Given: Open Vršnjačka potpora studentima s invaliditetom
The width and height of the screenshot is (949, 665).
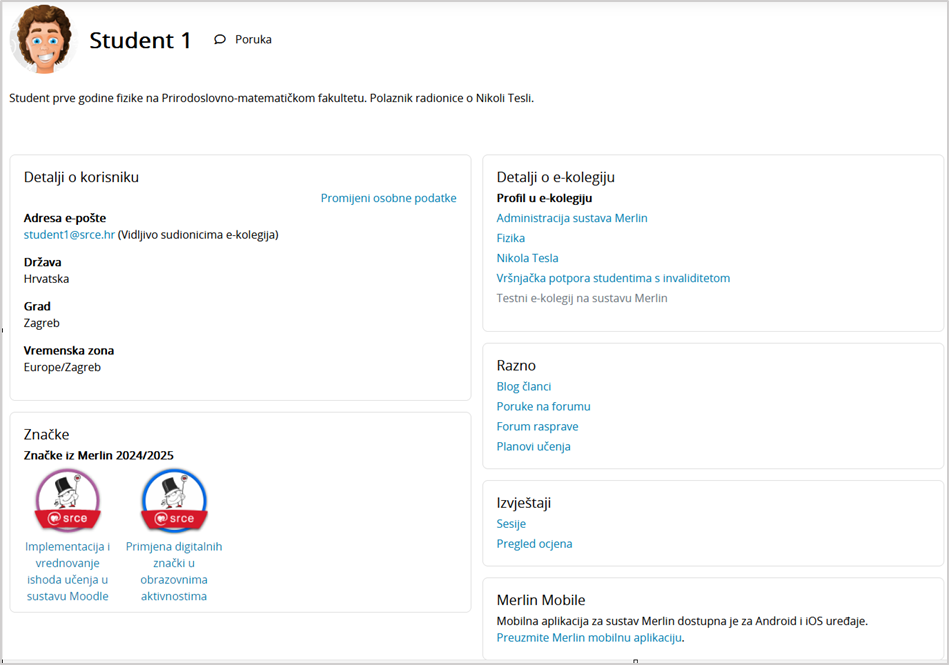Looking at the screenshot, I should point(613,278).
